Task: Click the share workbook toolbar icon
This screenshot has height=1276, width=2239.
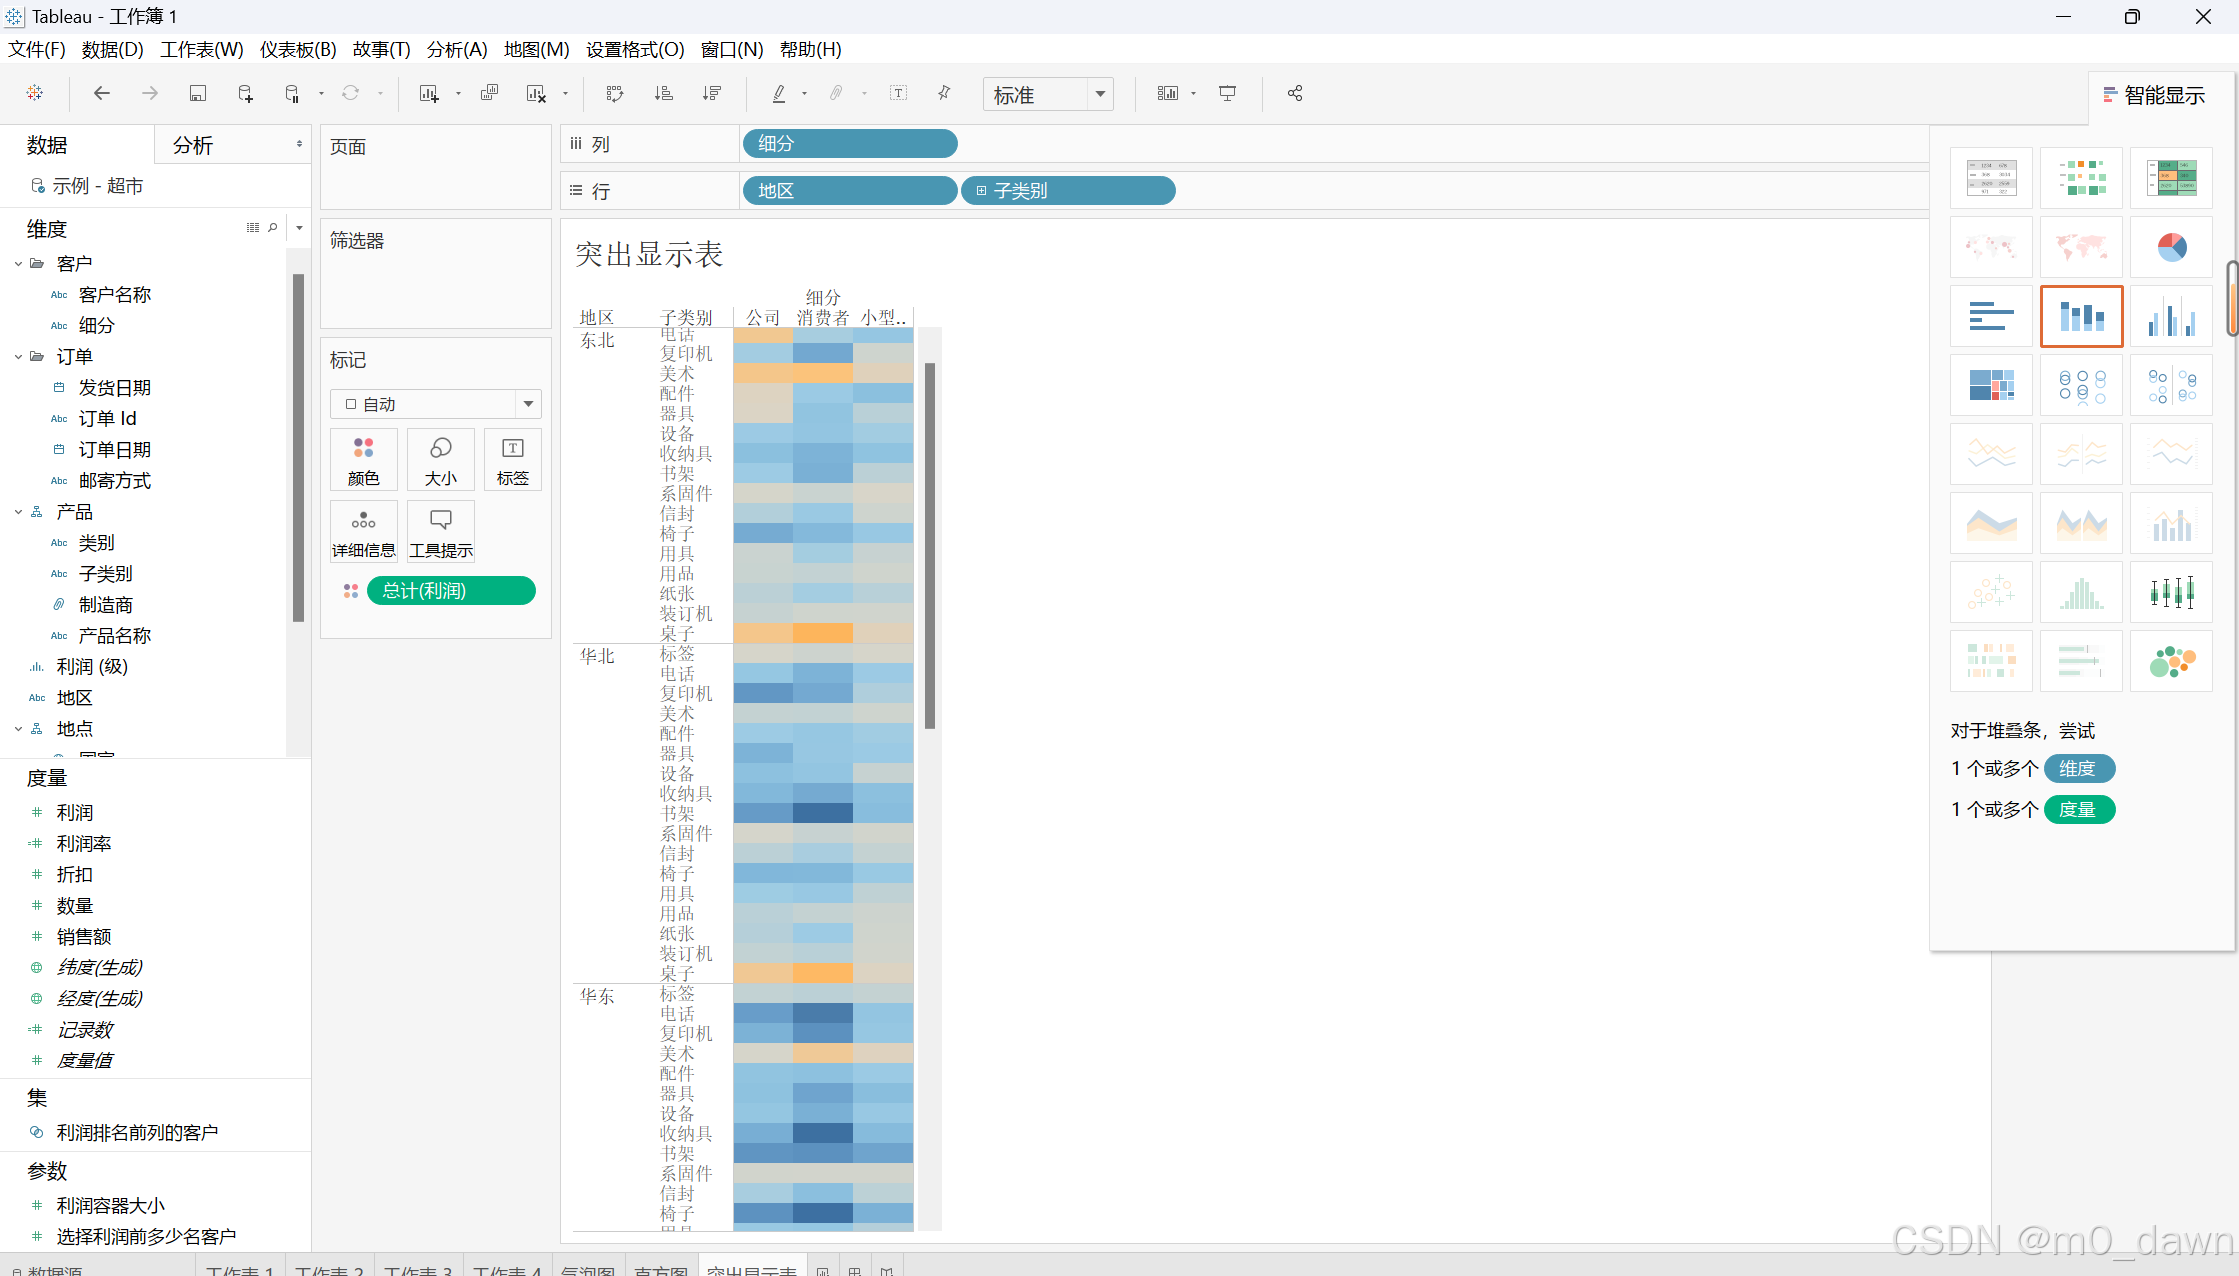Action: tap(1295, 93)
